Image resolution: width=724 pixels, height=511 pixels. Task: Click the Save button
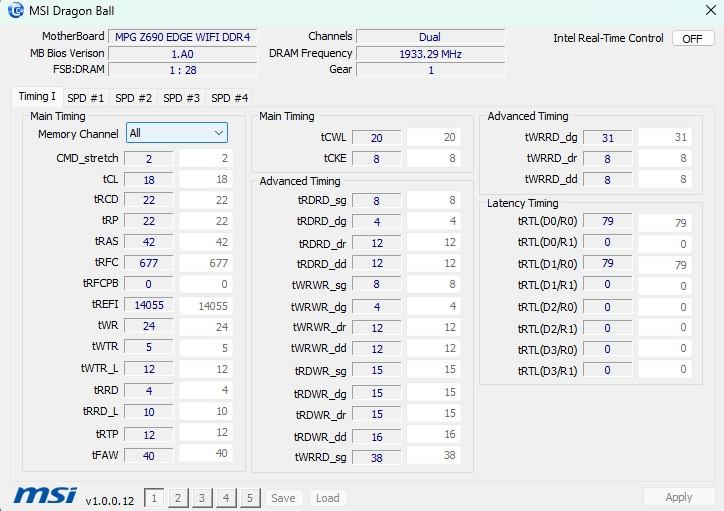pyautogui.click(x=284, y=498)
